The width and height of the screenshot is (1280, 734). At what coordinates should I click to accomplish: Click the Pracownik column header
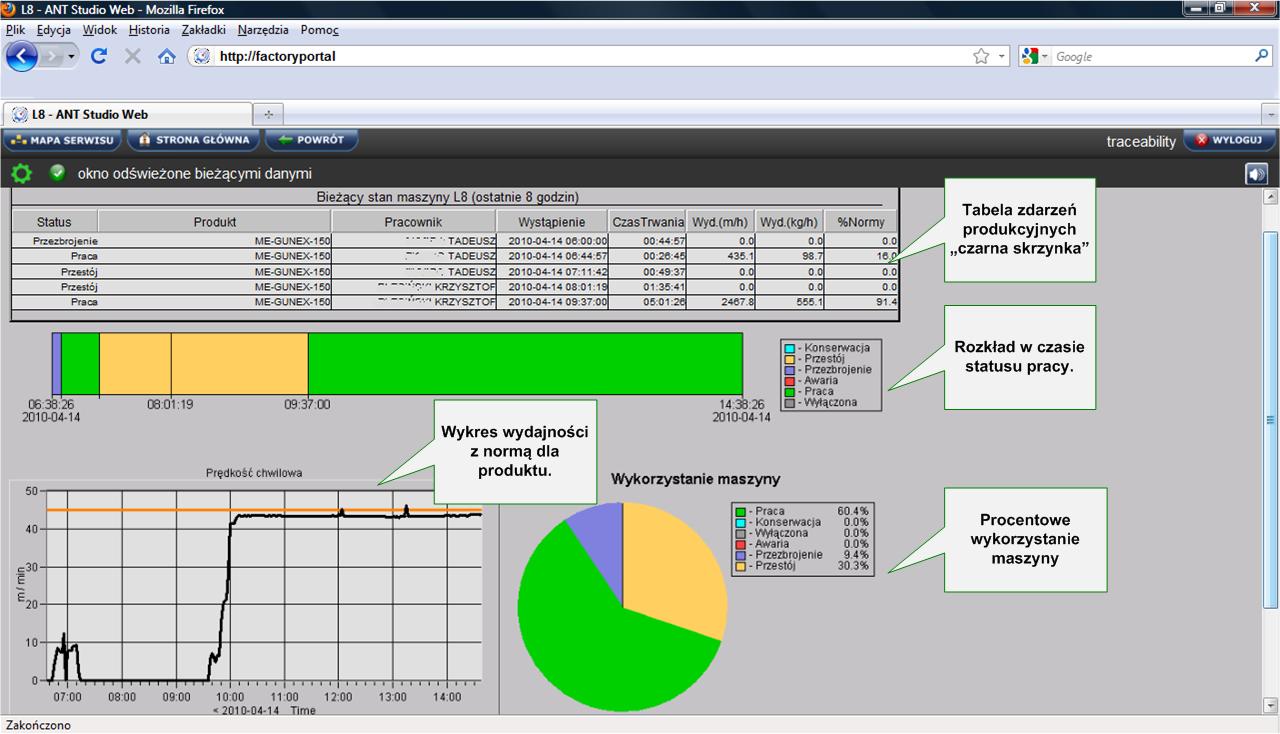414,222
